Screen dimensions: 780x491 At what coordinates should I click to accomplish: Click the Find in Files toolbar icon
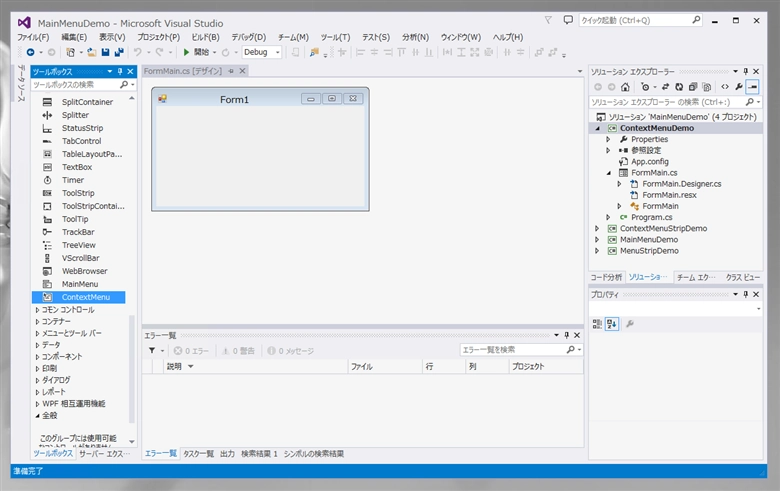coord(314,52)
